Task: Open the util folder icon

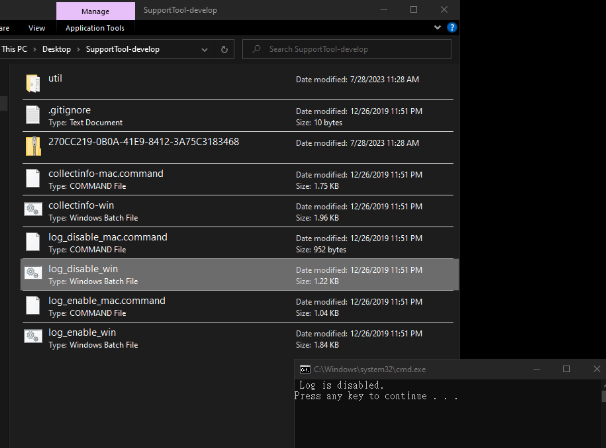Action: (33, 83)
